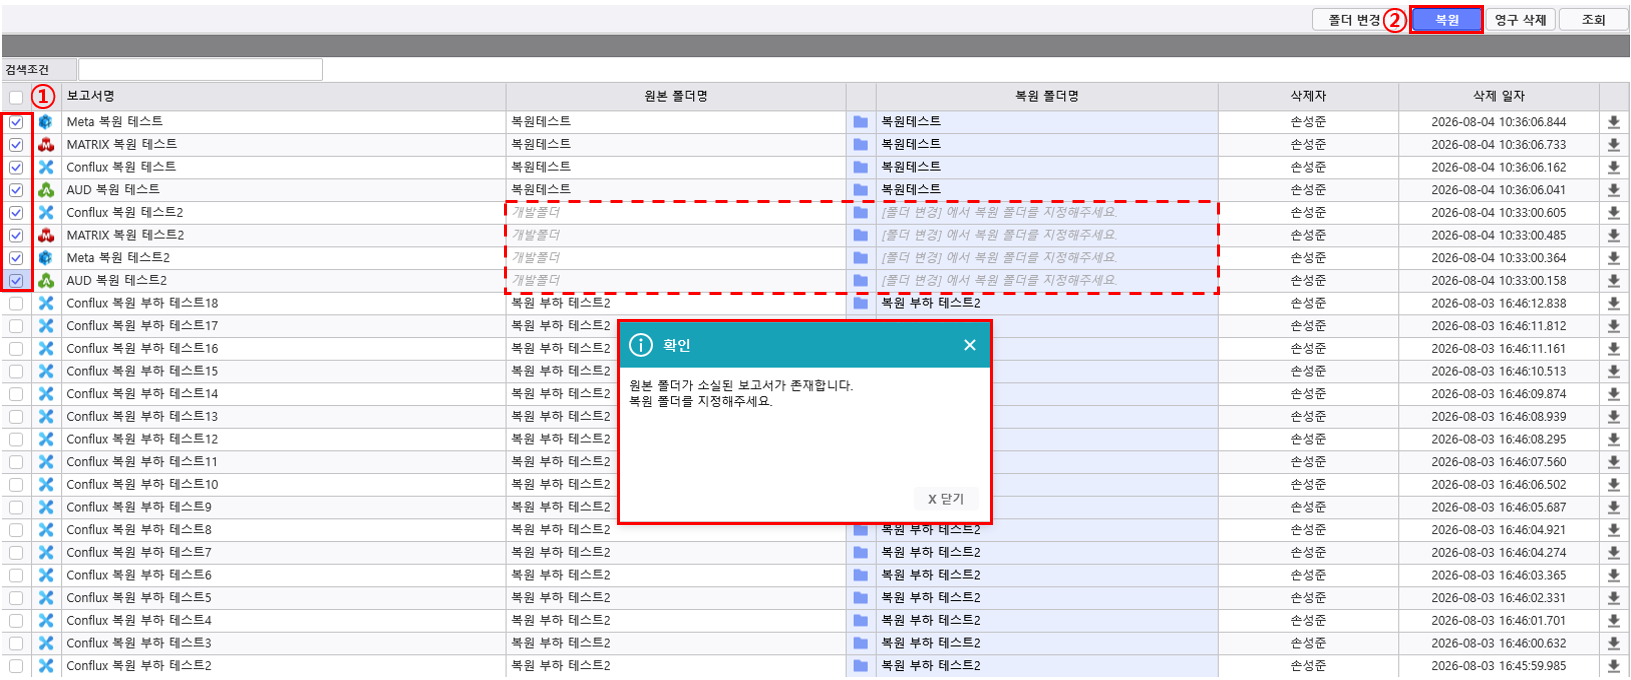Viewport: 1631px width, 680px height.
Task: Select the report name Conflux 복원 부하 테스트4
Action: [x=139, y=621]
